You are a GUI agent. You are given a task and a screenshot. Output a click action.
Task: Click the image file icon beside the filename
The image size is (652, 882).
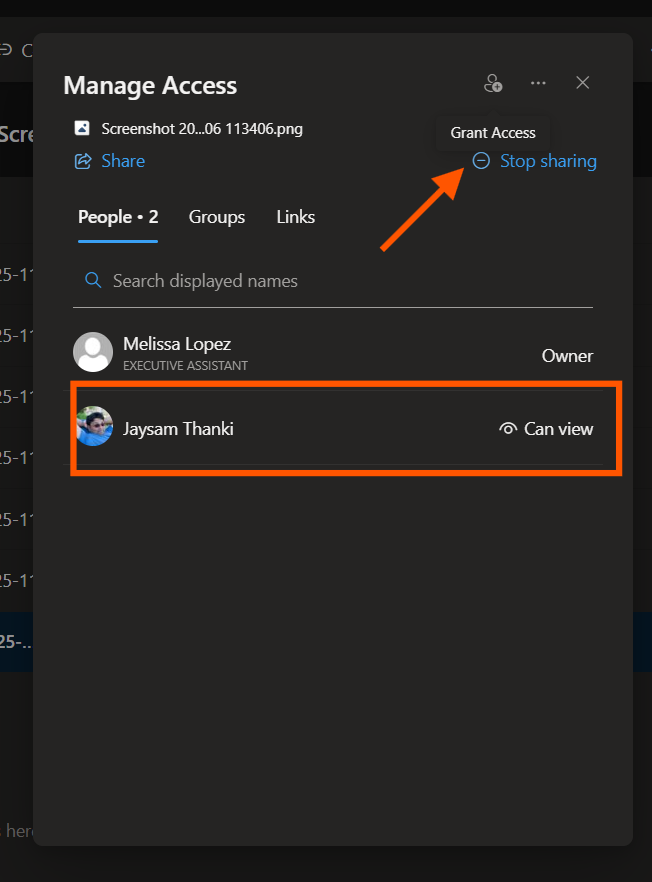[x=83, y=129]
